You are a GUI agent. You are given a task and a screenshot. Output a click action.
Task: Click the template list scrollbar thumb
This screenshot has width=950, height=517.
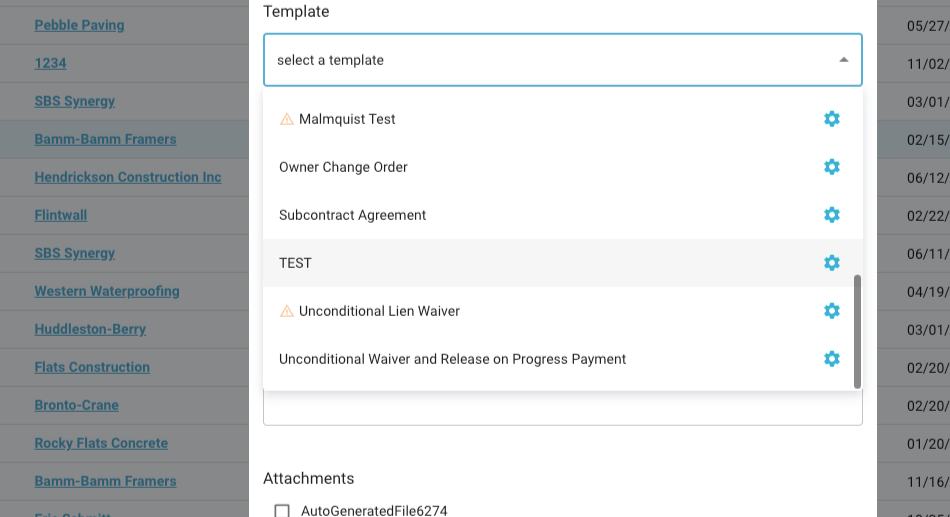tap(857, 330)
